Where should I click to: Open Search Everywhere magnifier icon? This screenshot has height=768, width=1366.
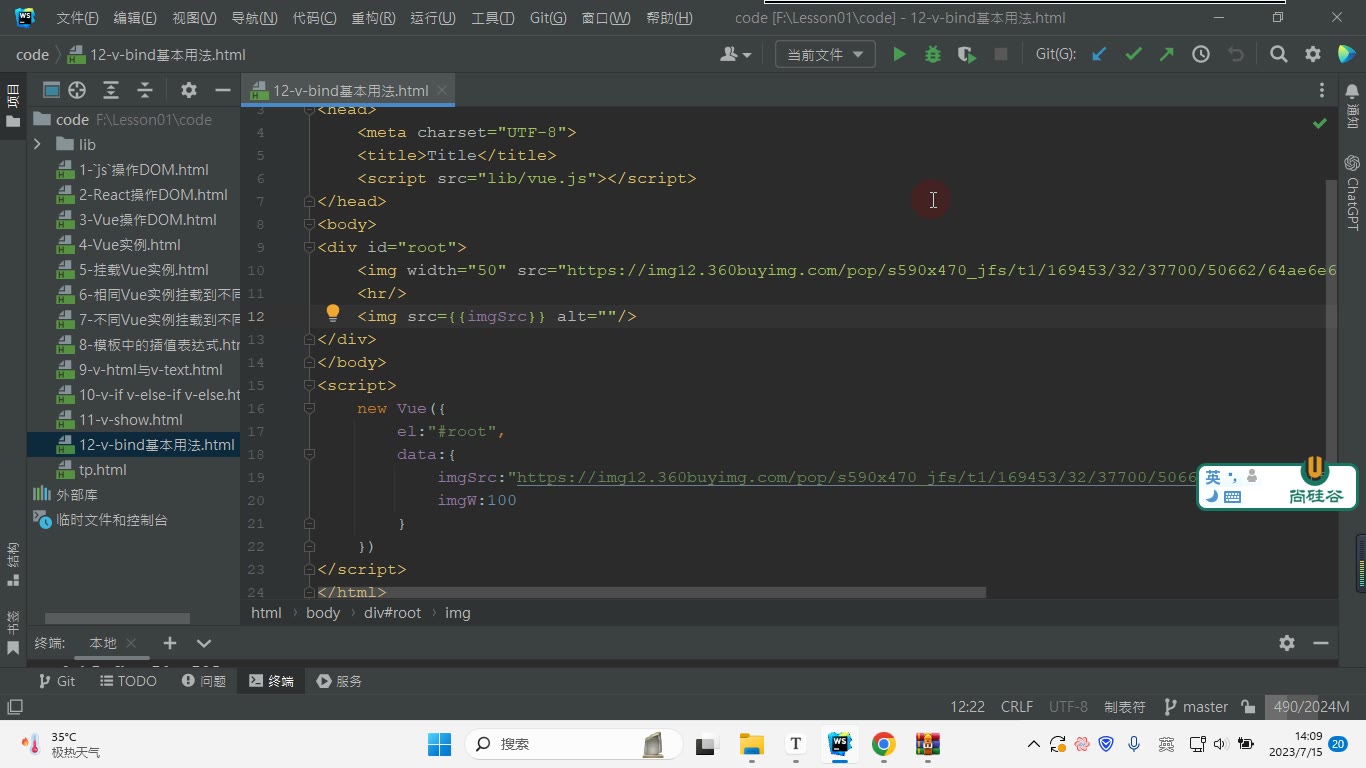(1279, 55)
